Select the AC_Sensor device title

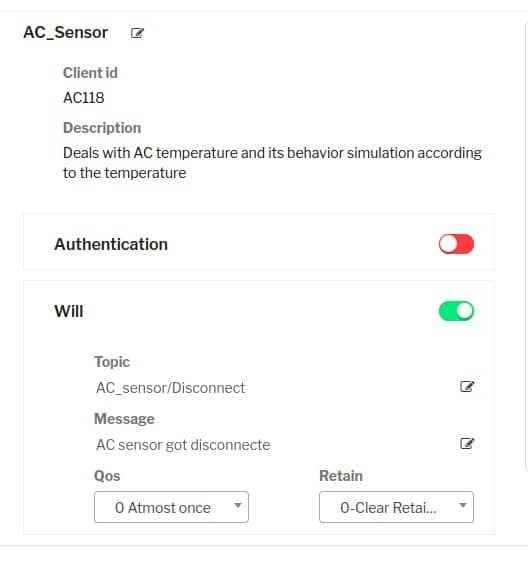tap(66, 33)
